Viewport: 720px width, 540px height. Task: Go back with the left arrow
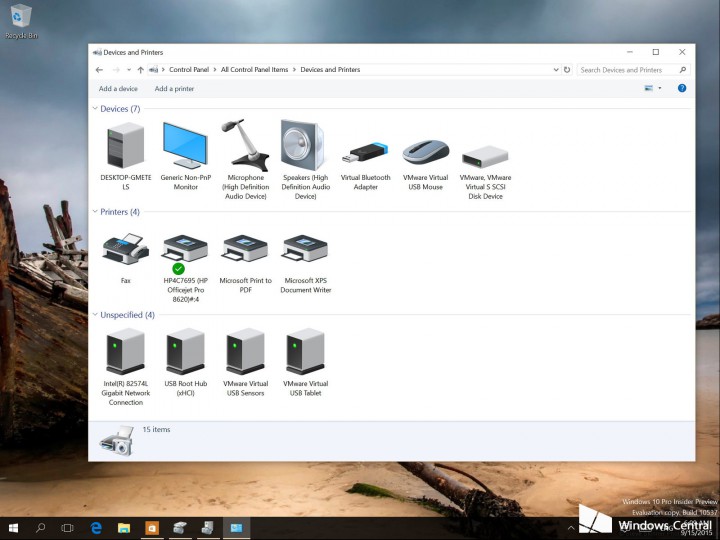(x=99, y=70)
